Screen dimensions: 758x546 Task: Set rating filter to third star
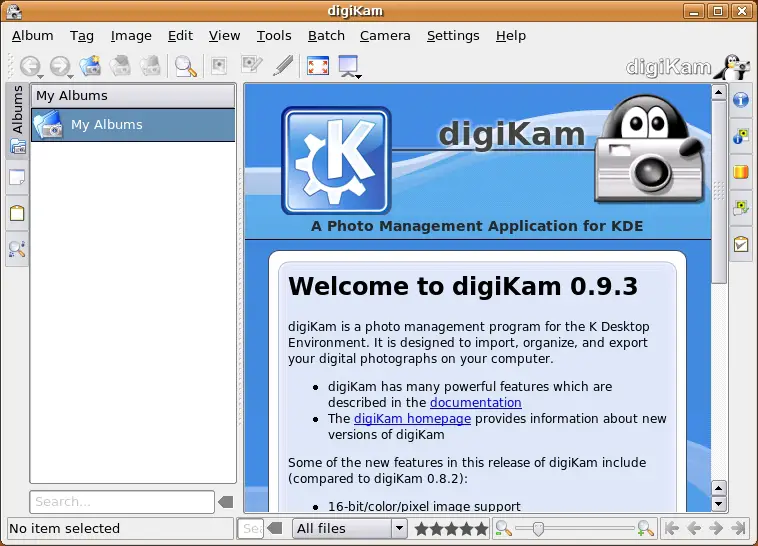(x=452, y=529)
